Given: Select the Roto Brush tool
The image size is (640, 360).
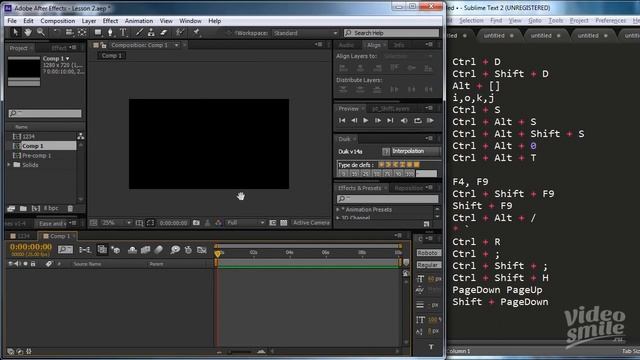Looking at the screenshot, I should point(180,33).
